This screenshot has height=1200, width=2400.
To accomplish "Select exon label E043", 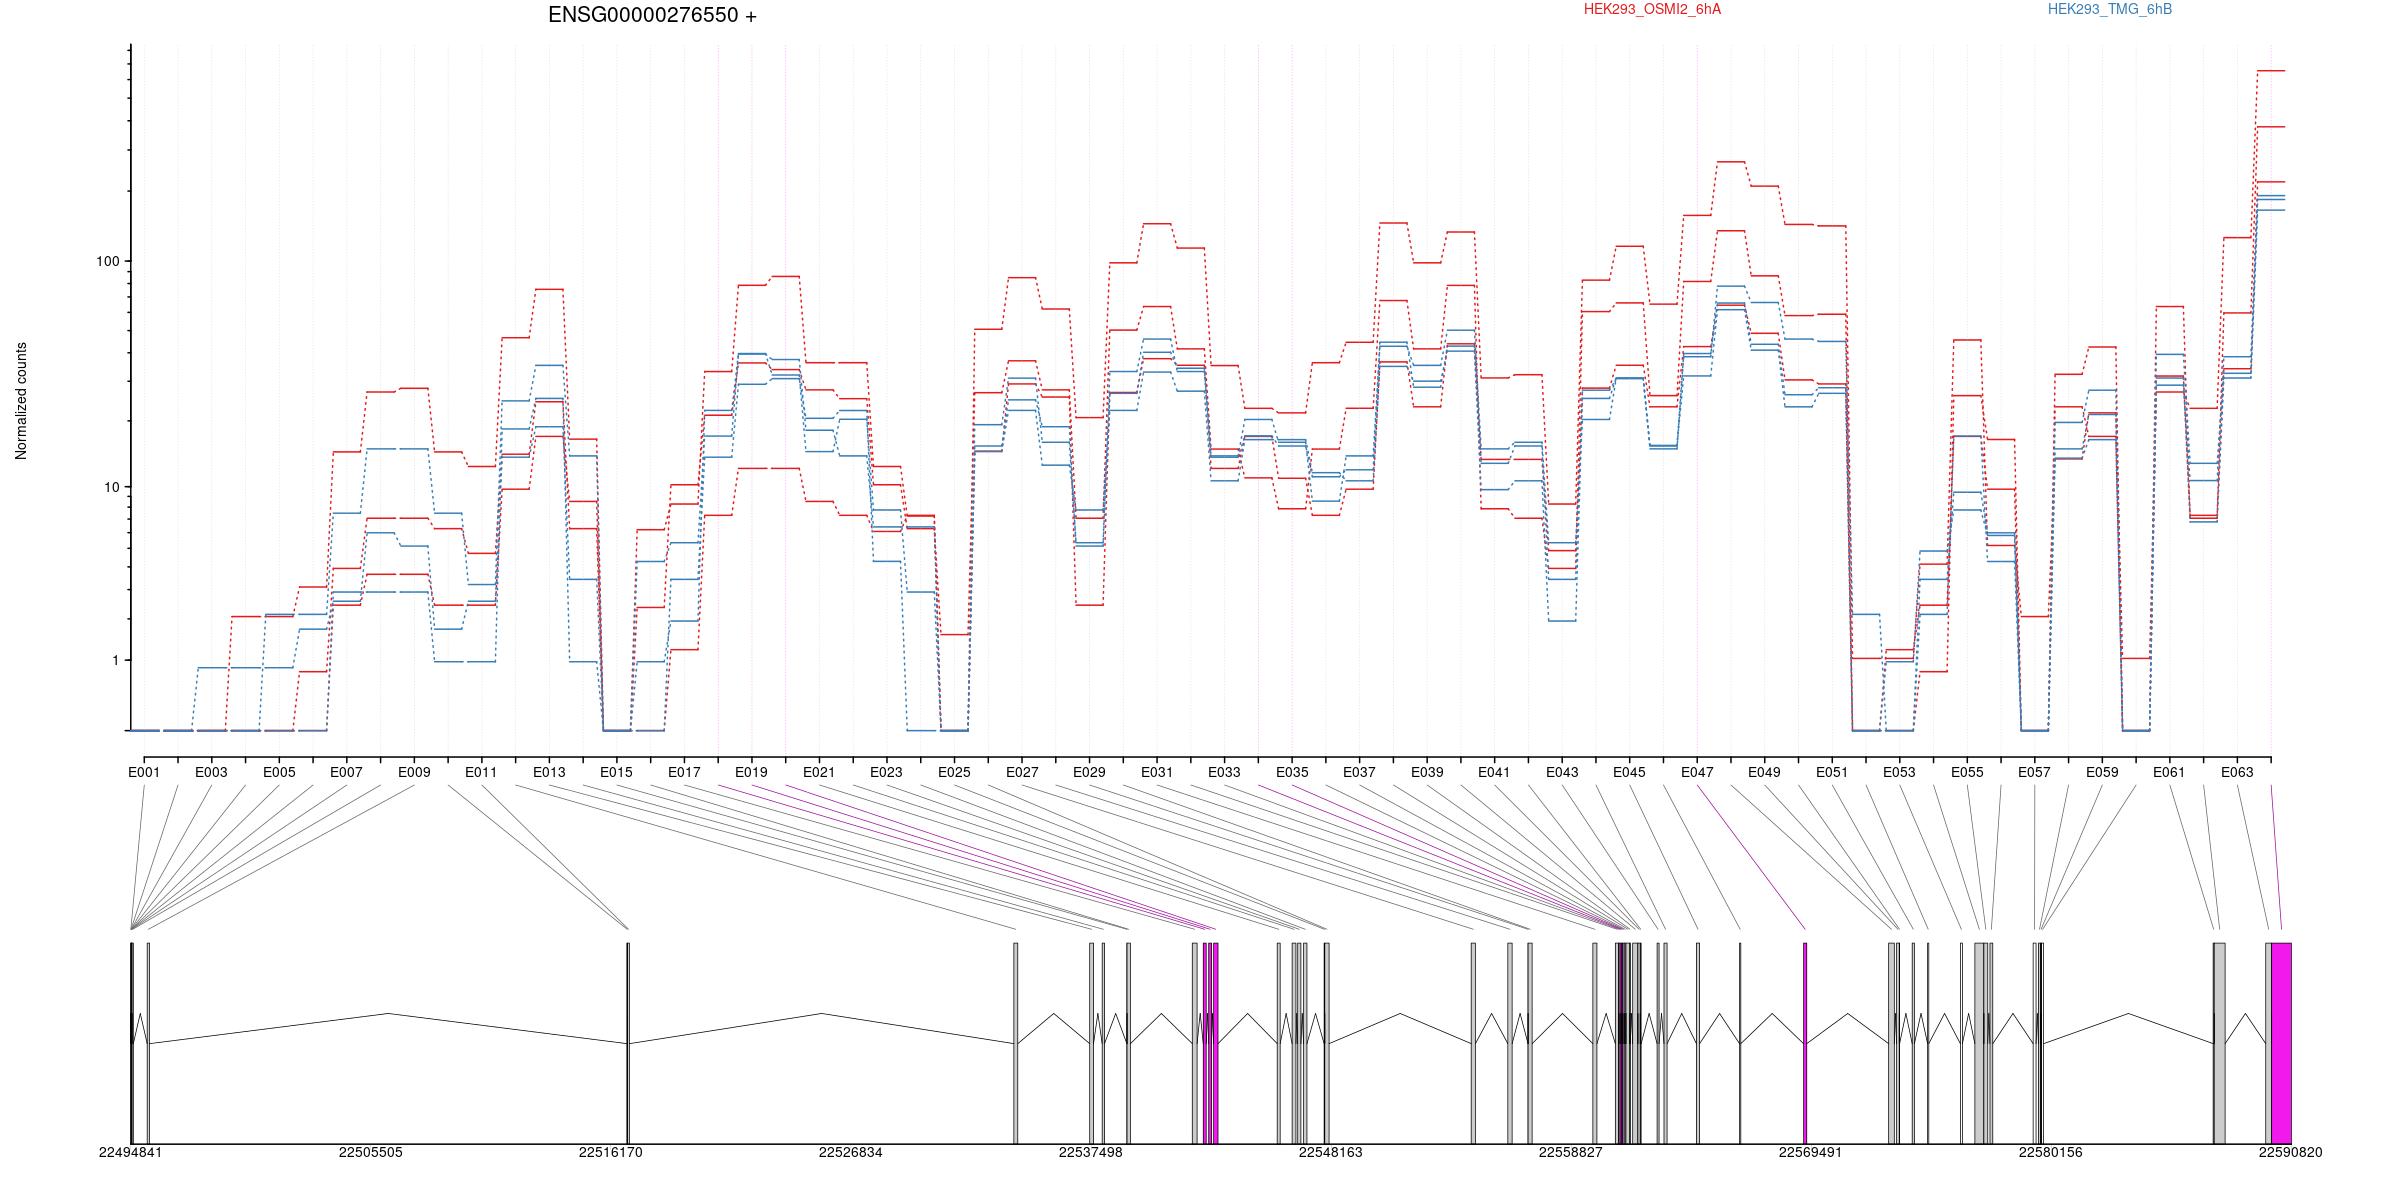I will (1562, 772).
